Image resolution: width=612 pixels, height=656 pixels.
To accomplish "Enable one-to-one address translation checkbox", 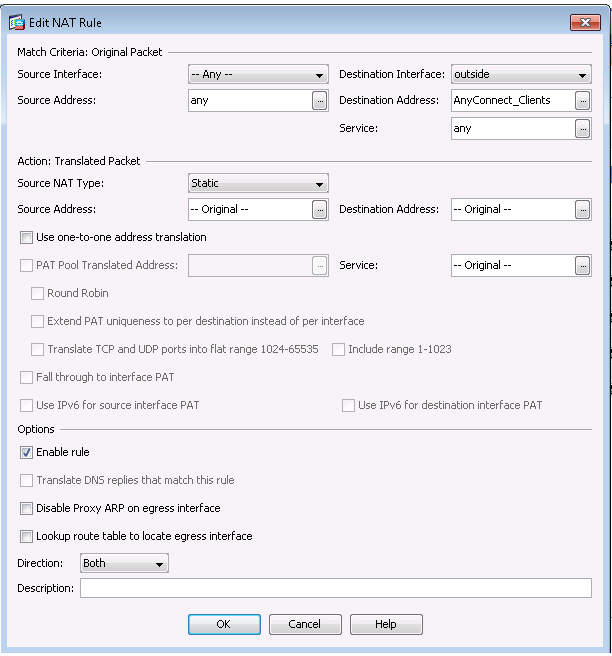I will [26, 238].
